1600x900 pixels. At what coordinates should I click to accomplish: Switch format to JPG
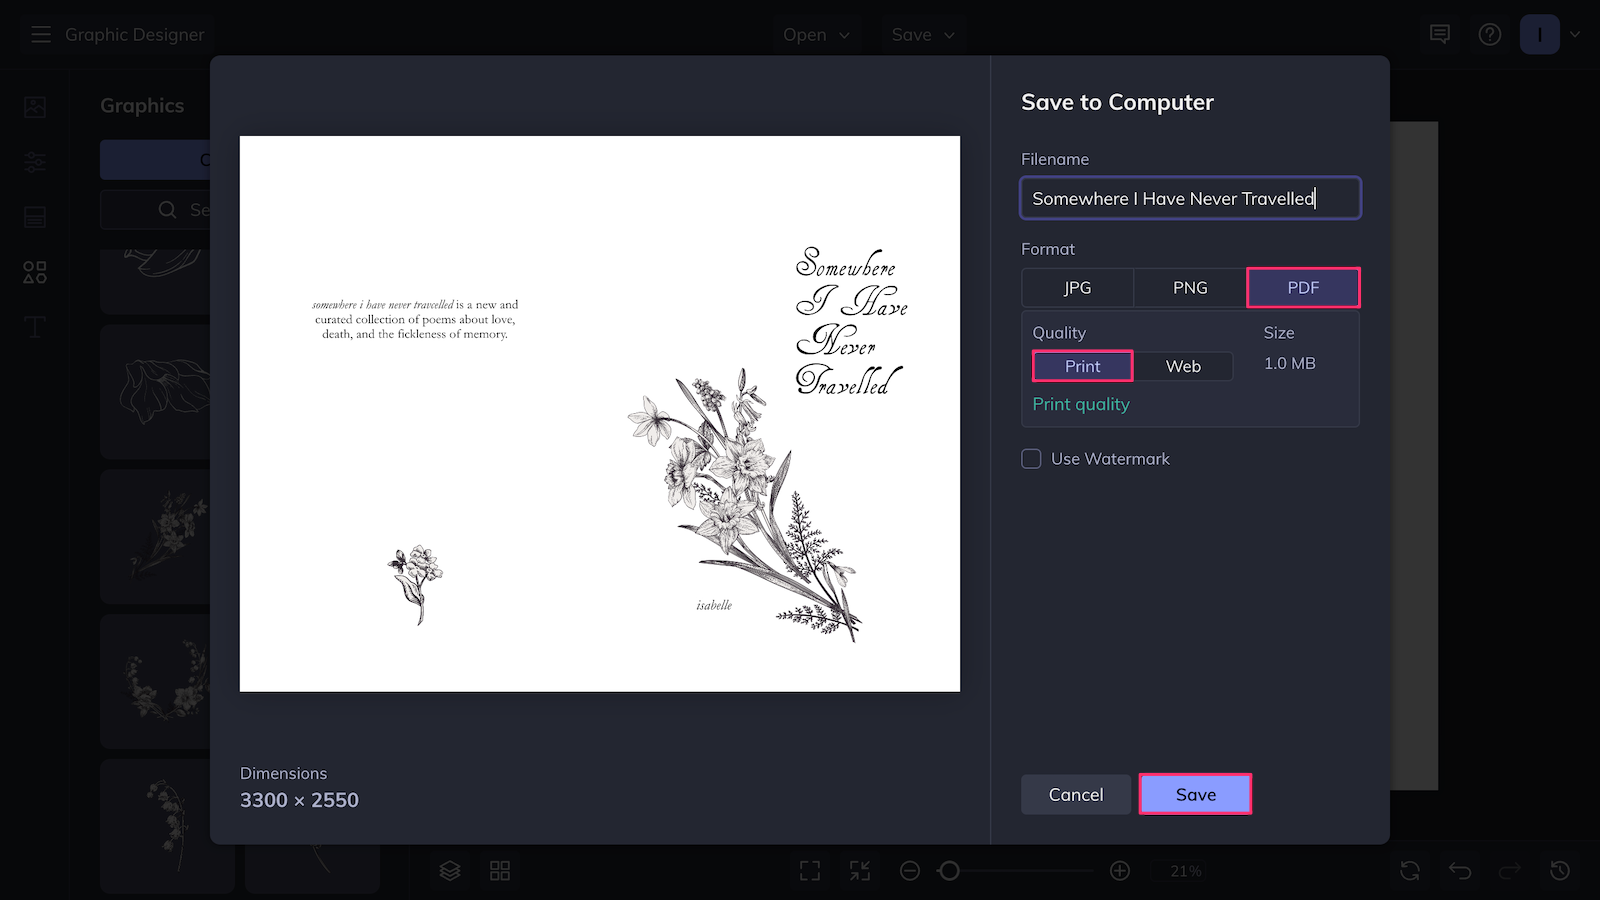(1077, 287)
